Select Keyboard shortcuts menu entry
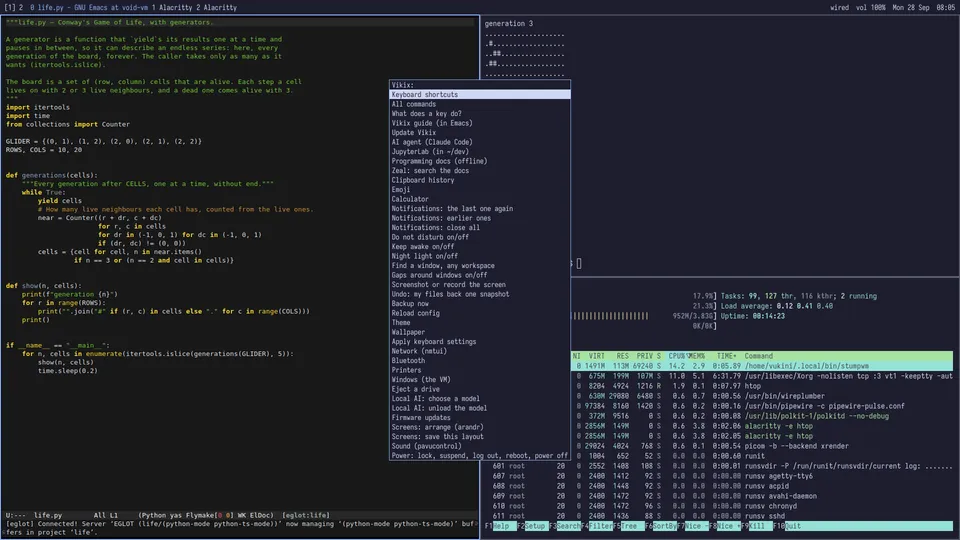 click(x=479, y=94)
